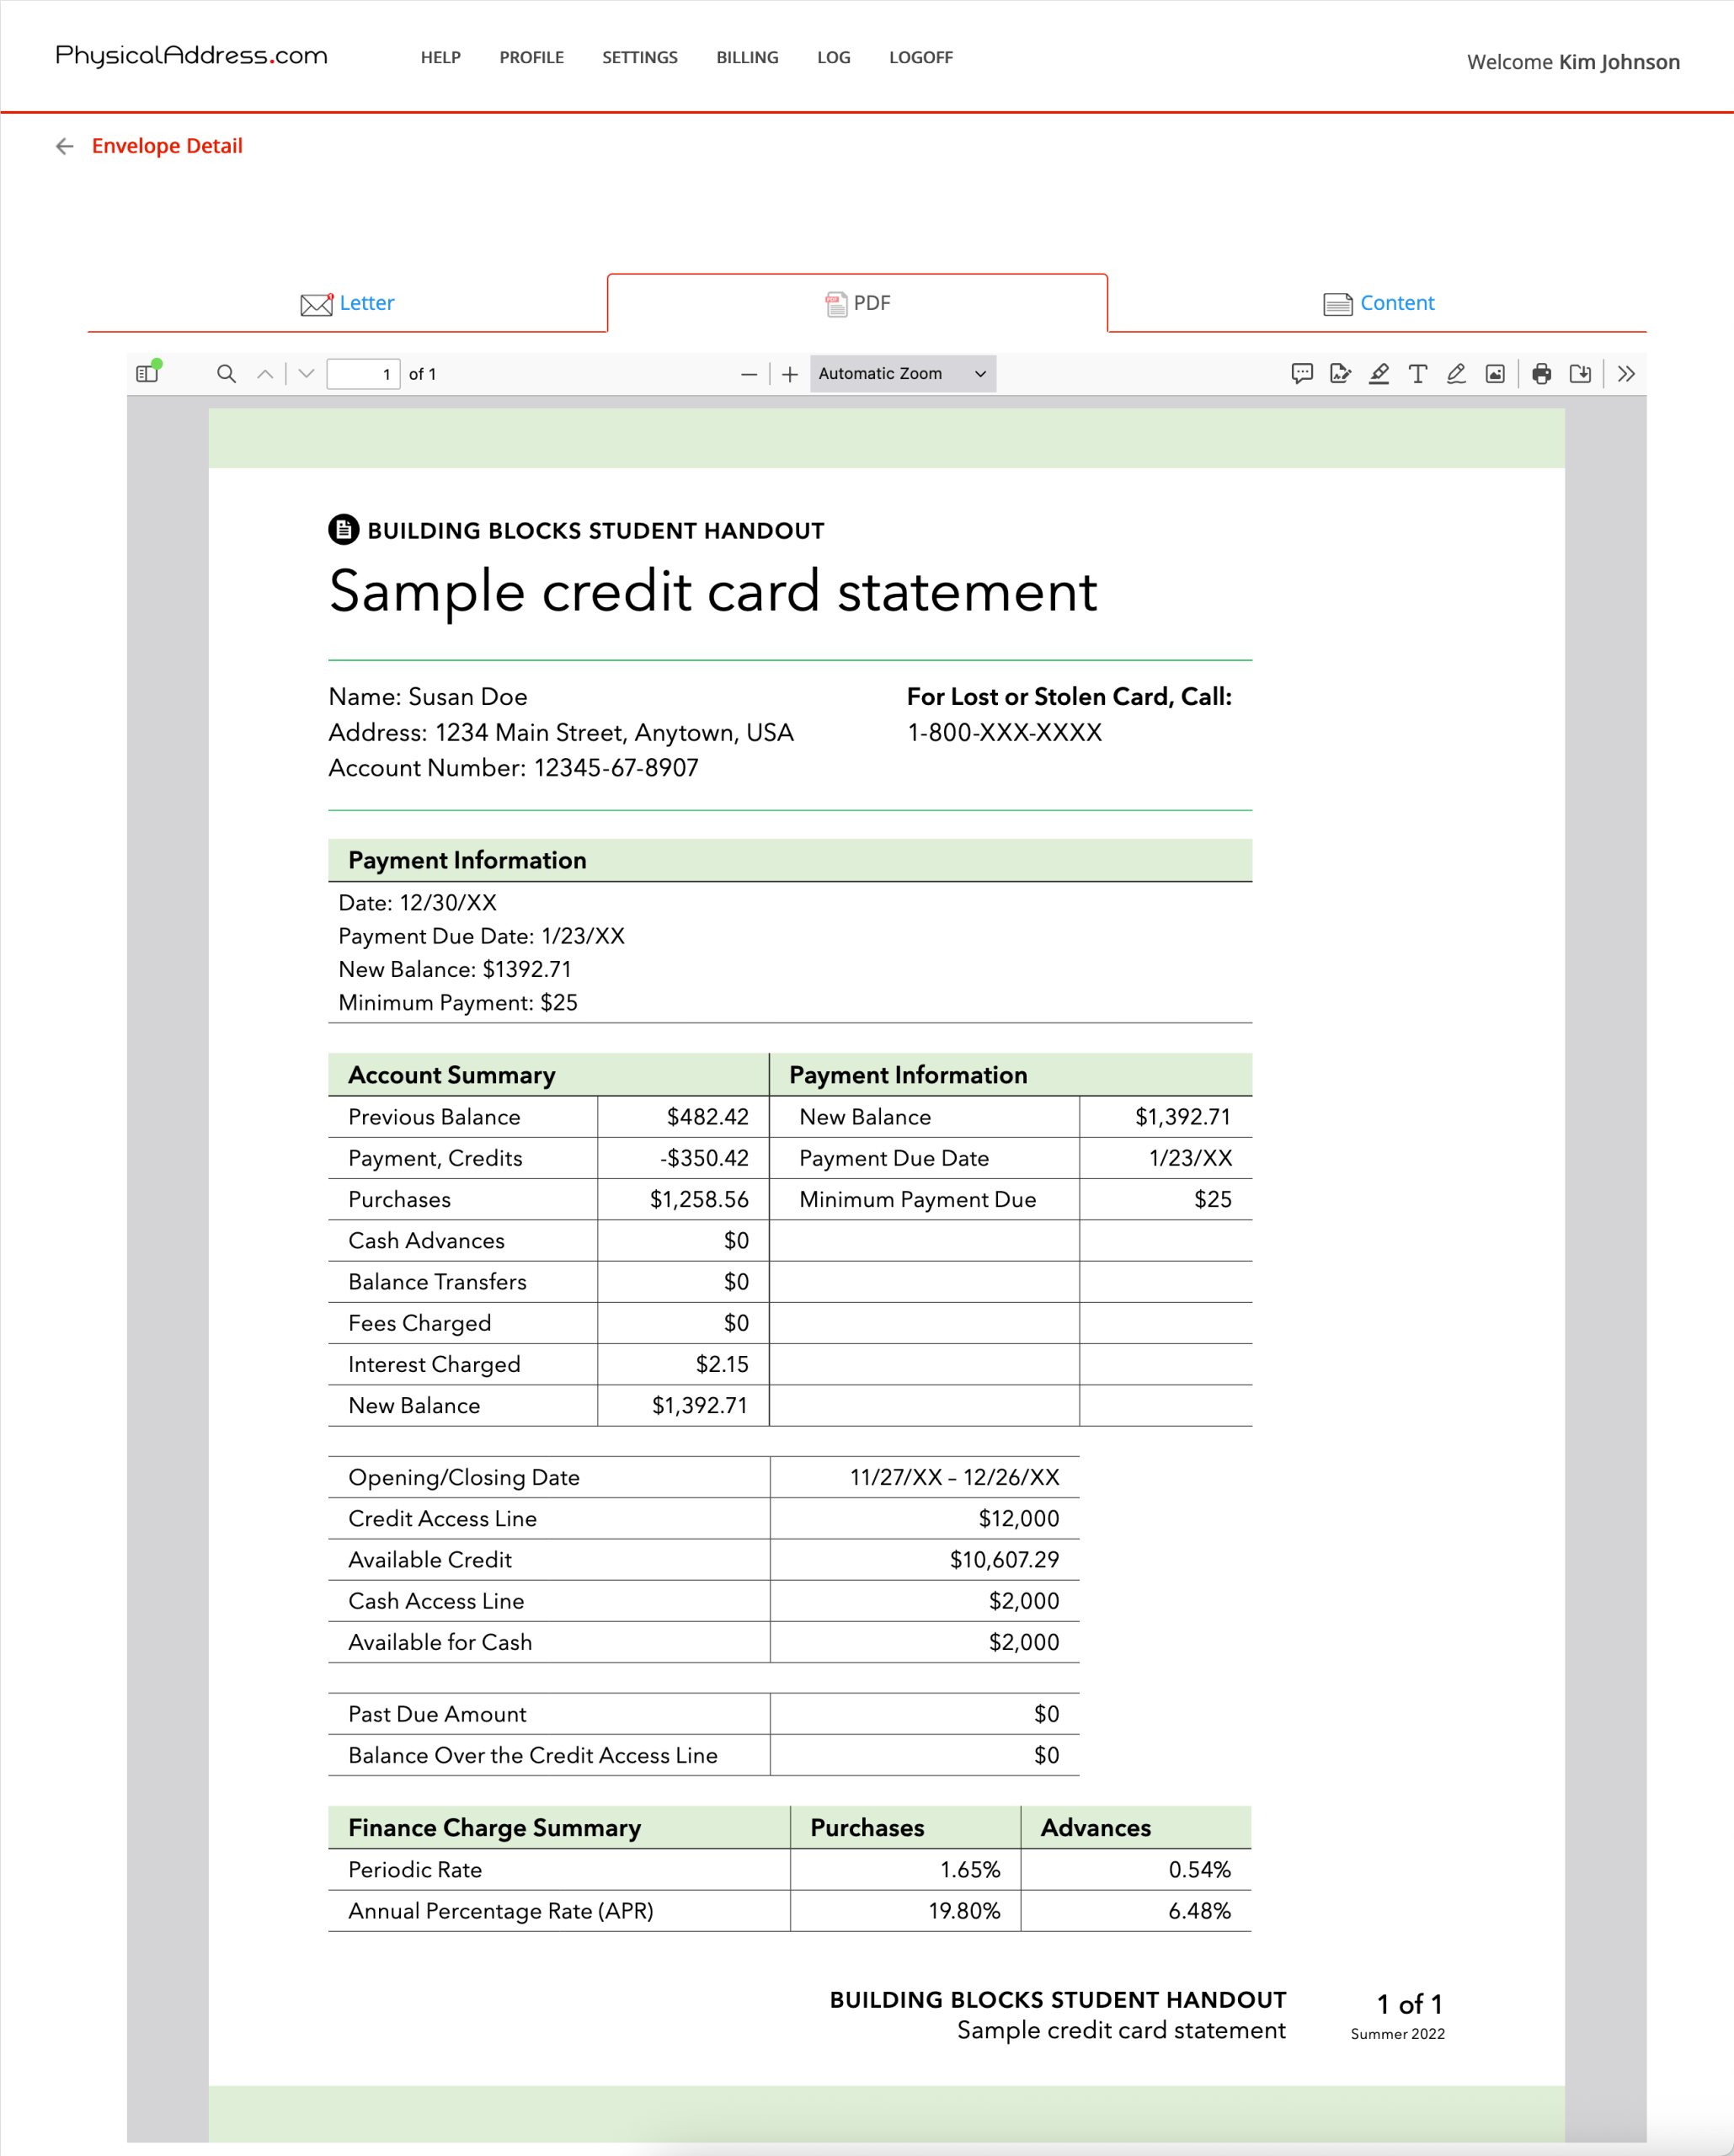Download the PDF file
Image resolution: width=1734 pixels, height=2156 pixels.
click(x=1580, y=374)
